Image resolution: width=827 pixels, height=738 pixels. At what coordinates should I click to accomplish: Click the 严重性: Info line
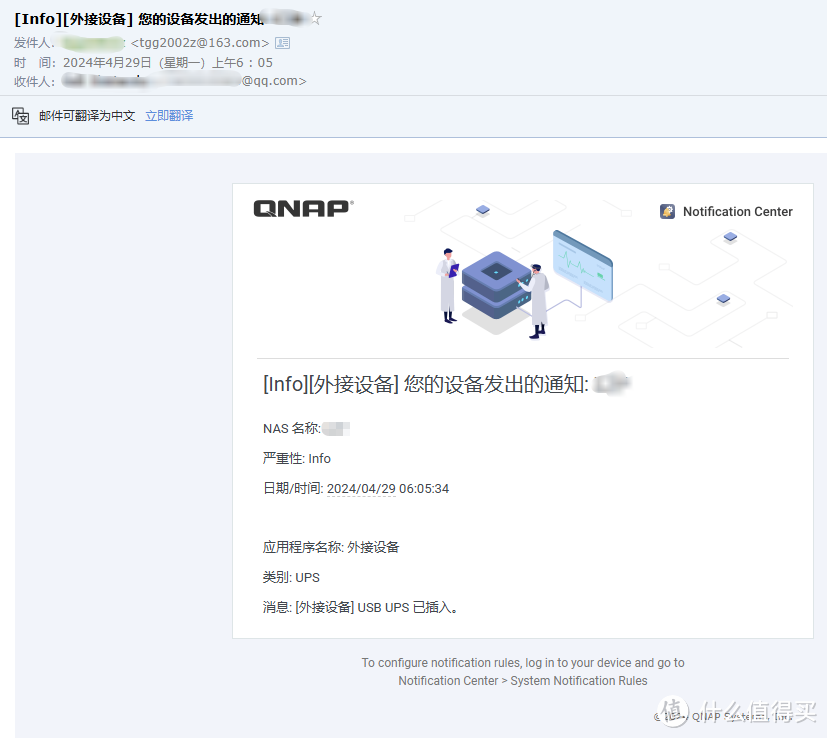coord(296,458)
